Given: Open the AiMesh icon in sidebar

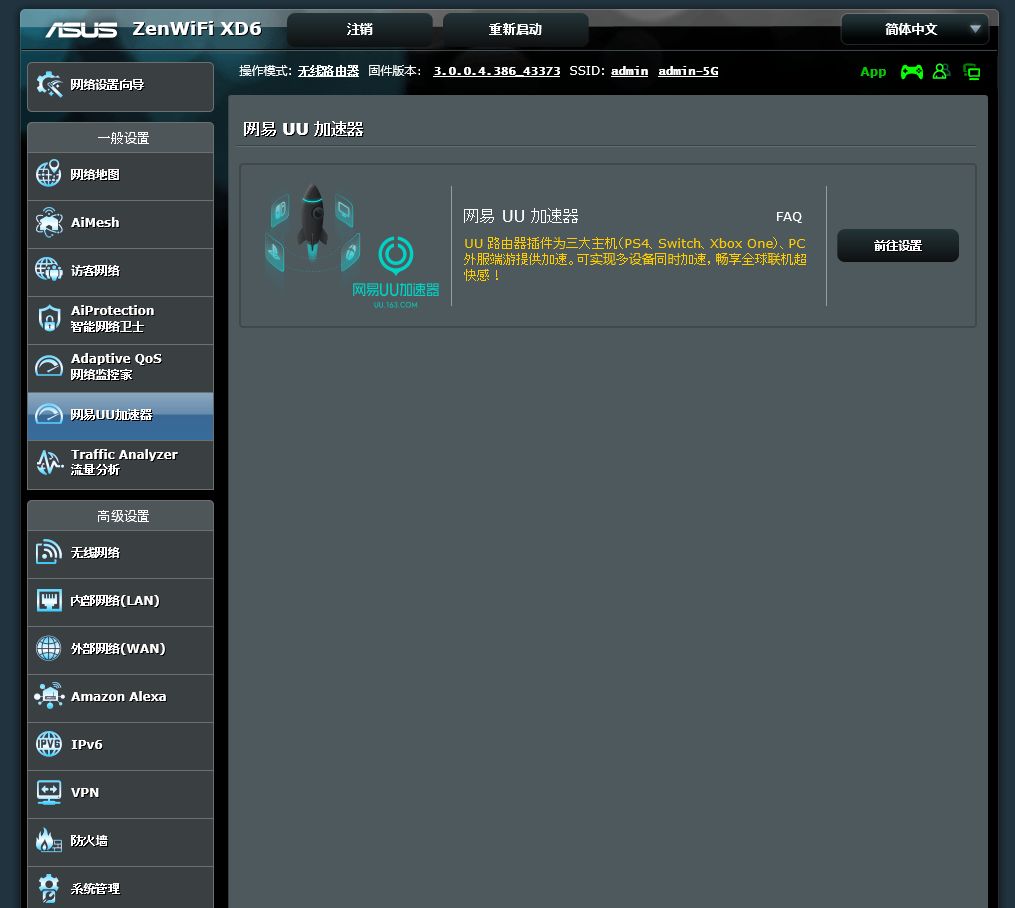Looking at the screenshot, I should click(x=49, y=222).
